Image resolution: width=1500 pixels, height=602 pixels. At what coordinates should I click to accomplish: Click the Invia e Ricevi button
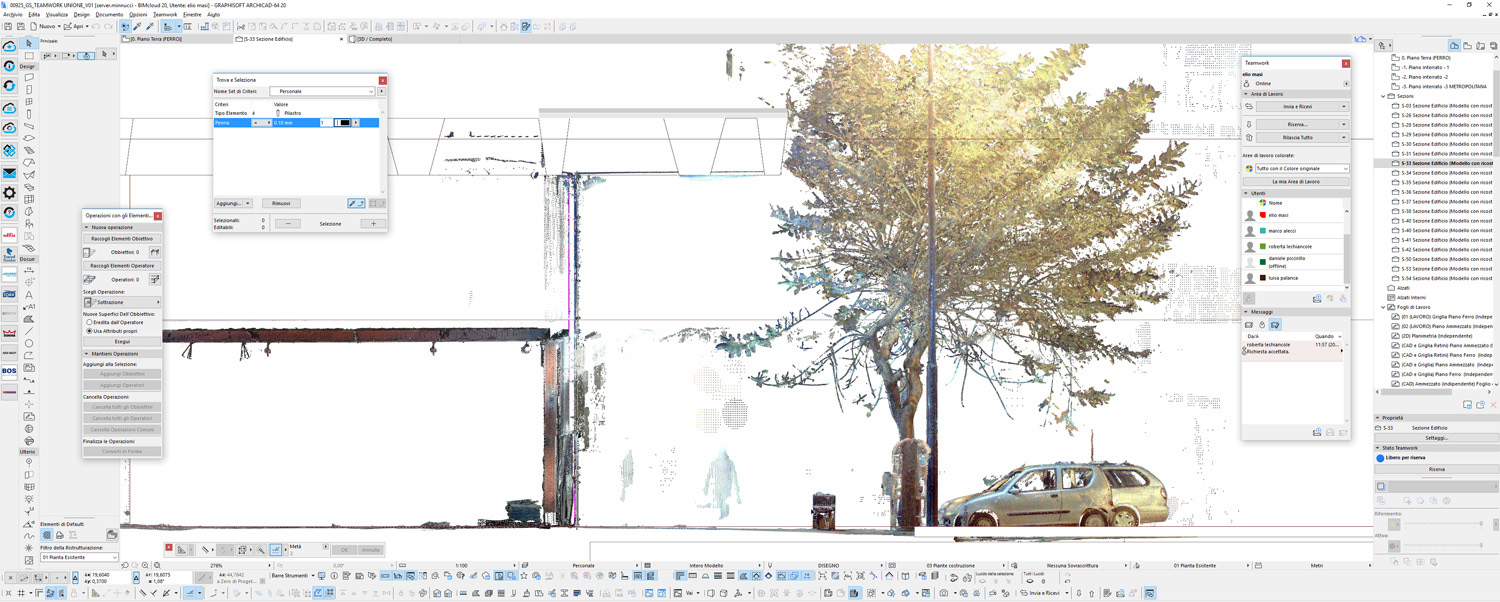[x=1296, y=106]
